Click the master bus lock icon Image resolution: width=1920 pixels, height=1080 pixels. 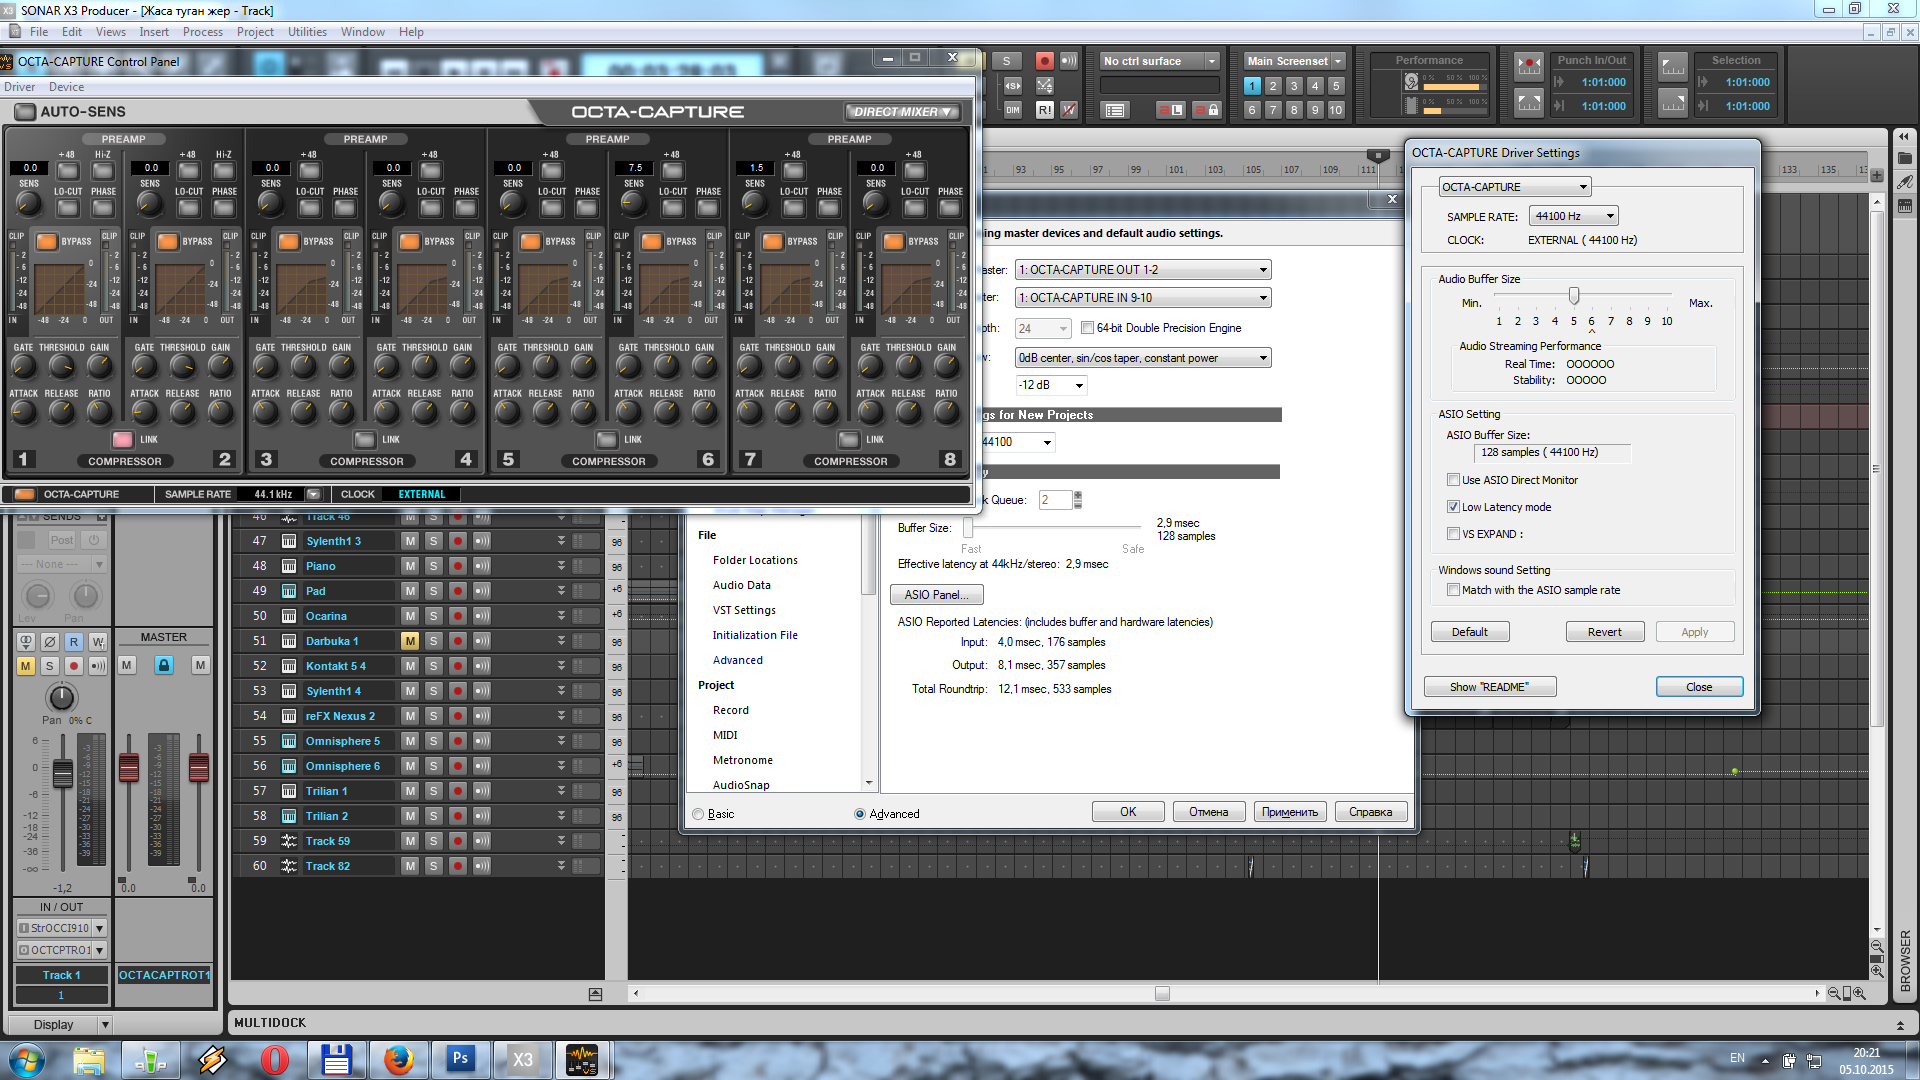click(164, 665)
